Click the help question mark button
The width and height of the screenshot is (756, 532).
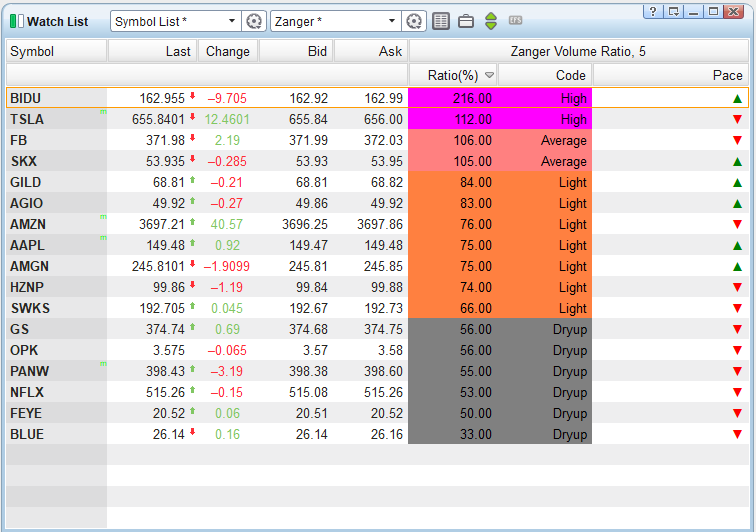click(653, 12)
